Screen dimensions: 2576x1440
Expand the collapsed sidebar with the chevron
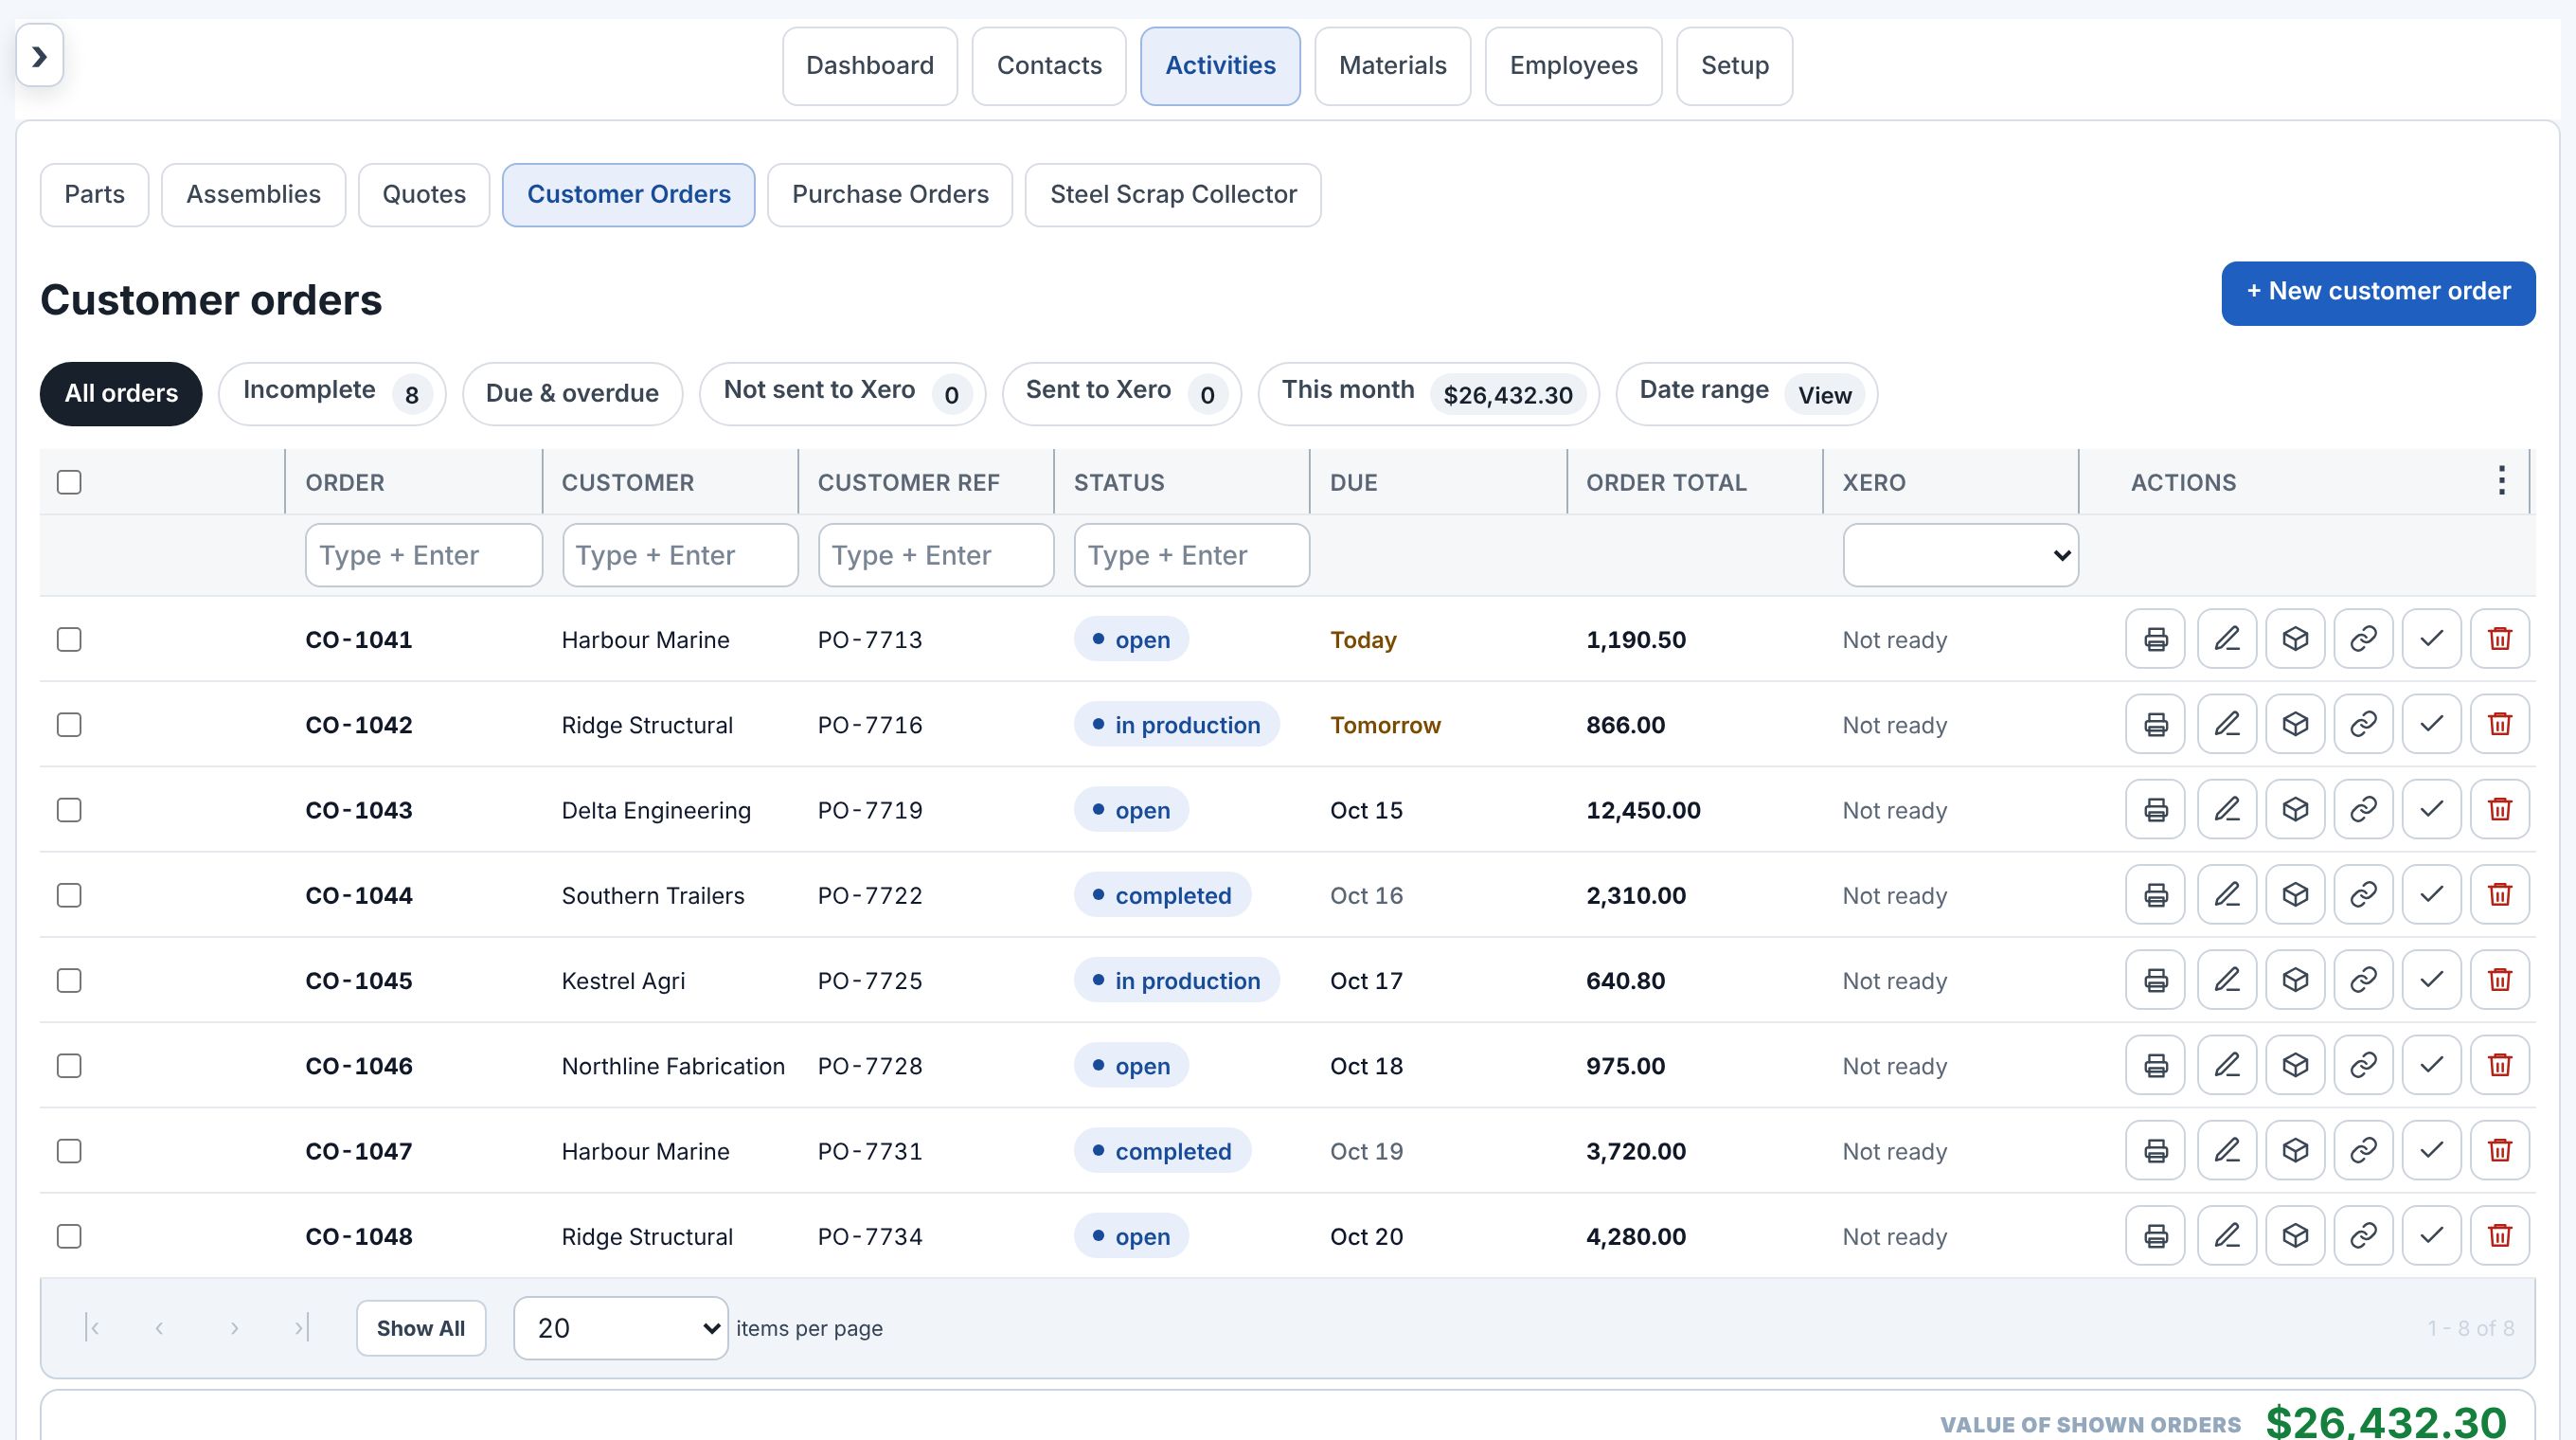40,56
